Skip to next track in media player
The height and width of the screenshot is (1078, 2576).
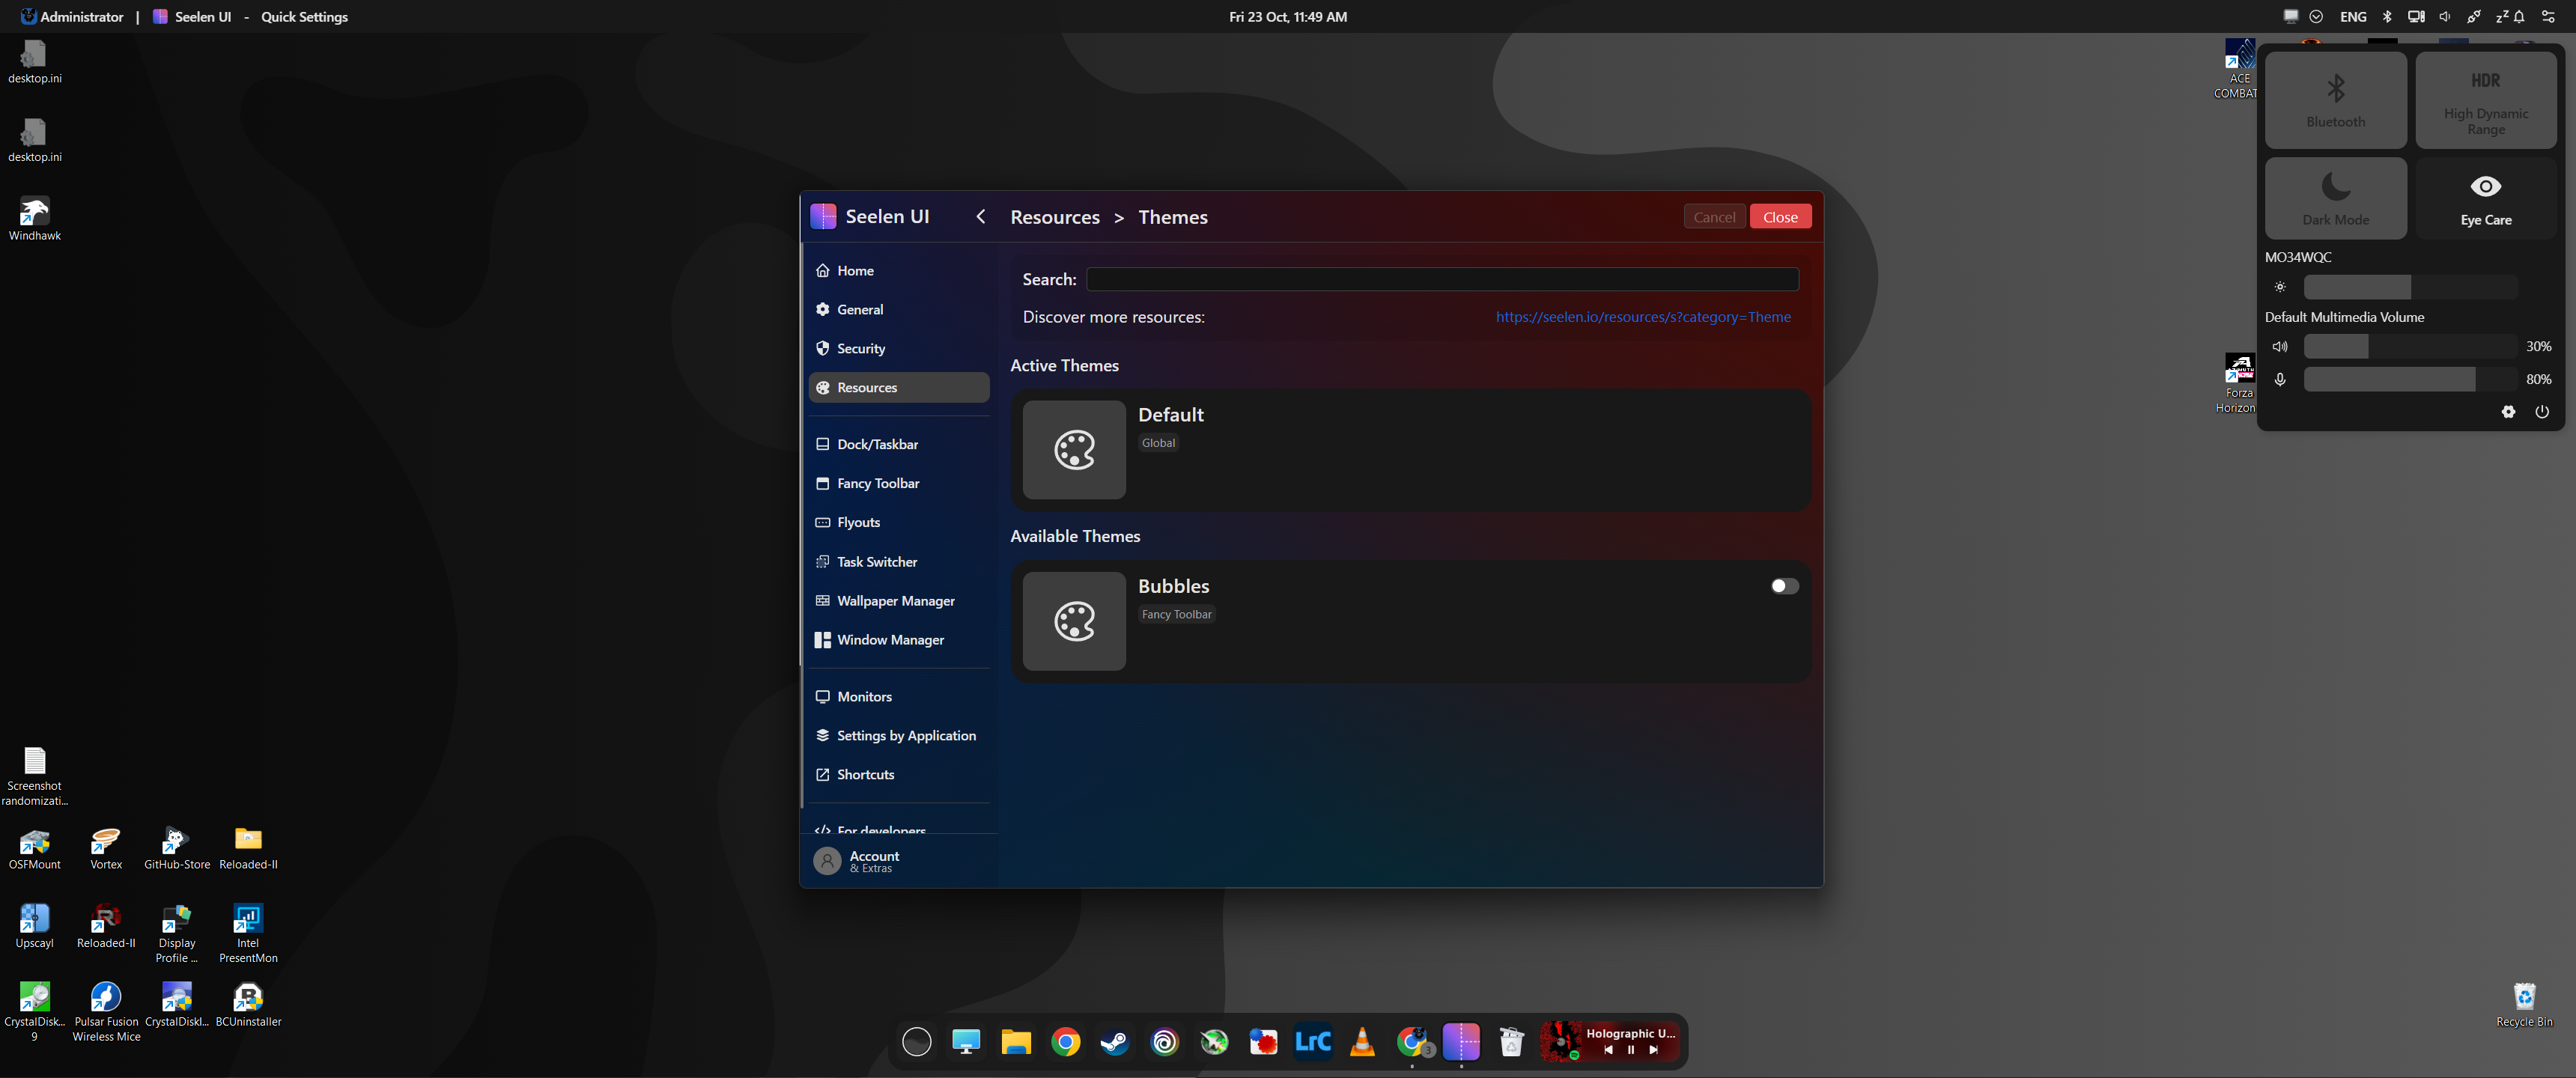[x=1653, y=1050]
